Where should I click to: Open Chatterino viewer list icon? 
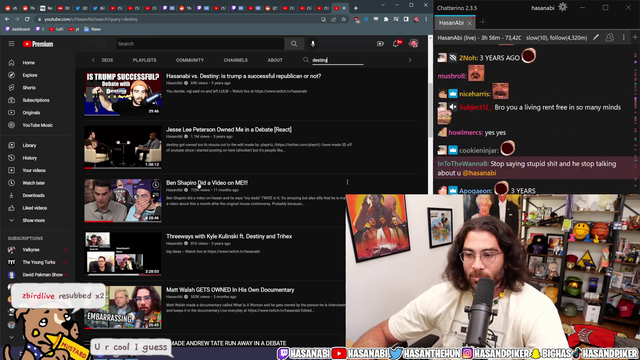(609, 38)
